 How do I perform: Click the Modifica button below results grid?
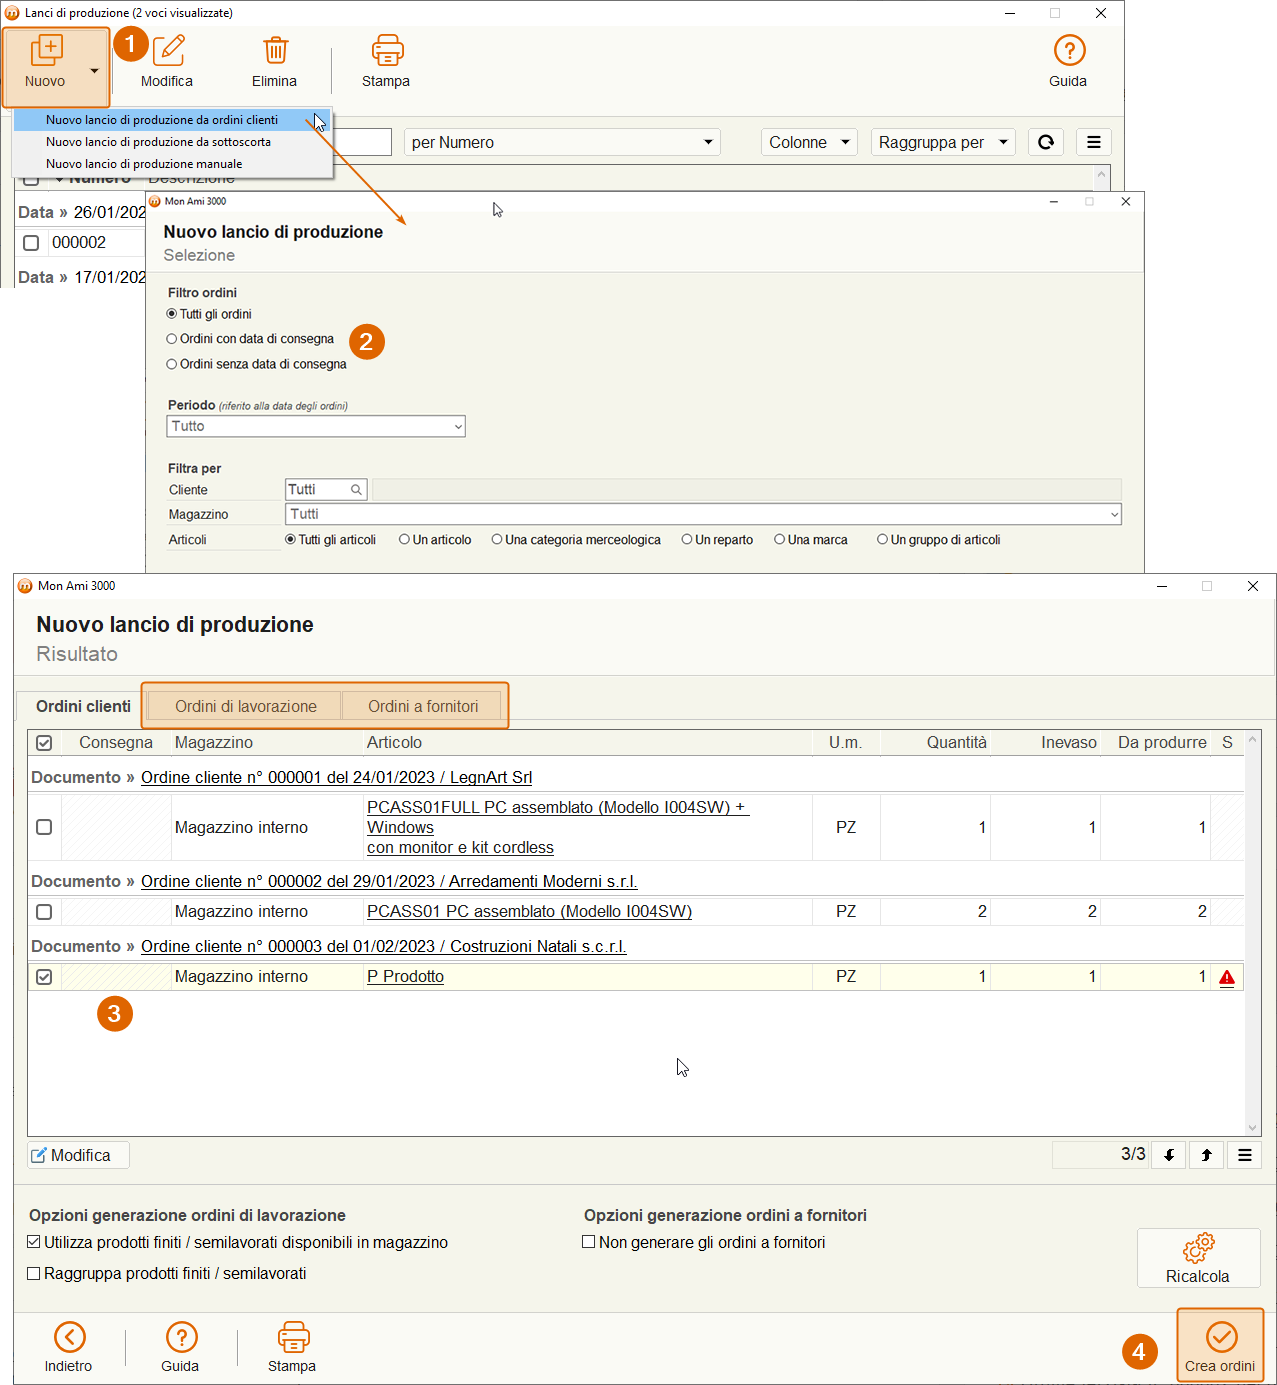78,1155
